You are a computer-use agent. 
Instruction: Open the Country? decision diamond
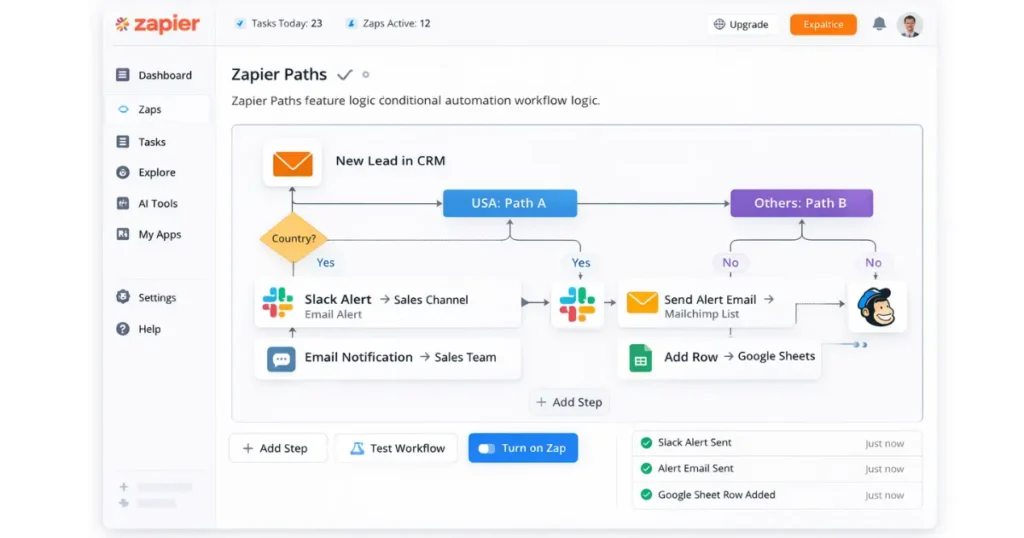(x=294, y=239)
